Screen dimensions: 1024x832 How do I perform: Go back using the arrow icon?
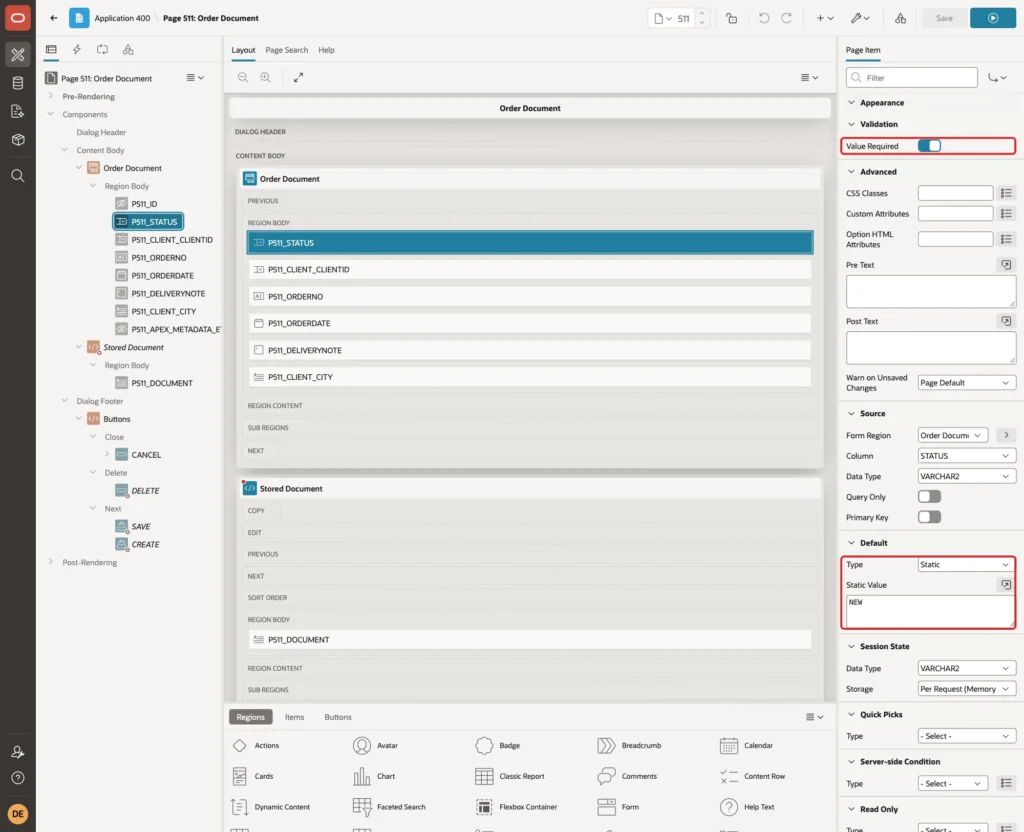pos(54,18)
